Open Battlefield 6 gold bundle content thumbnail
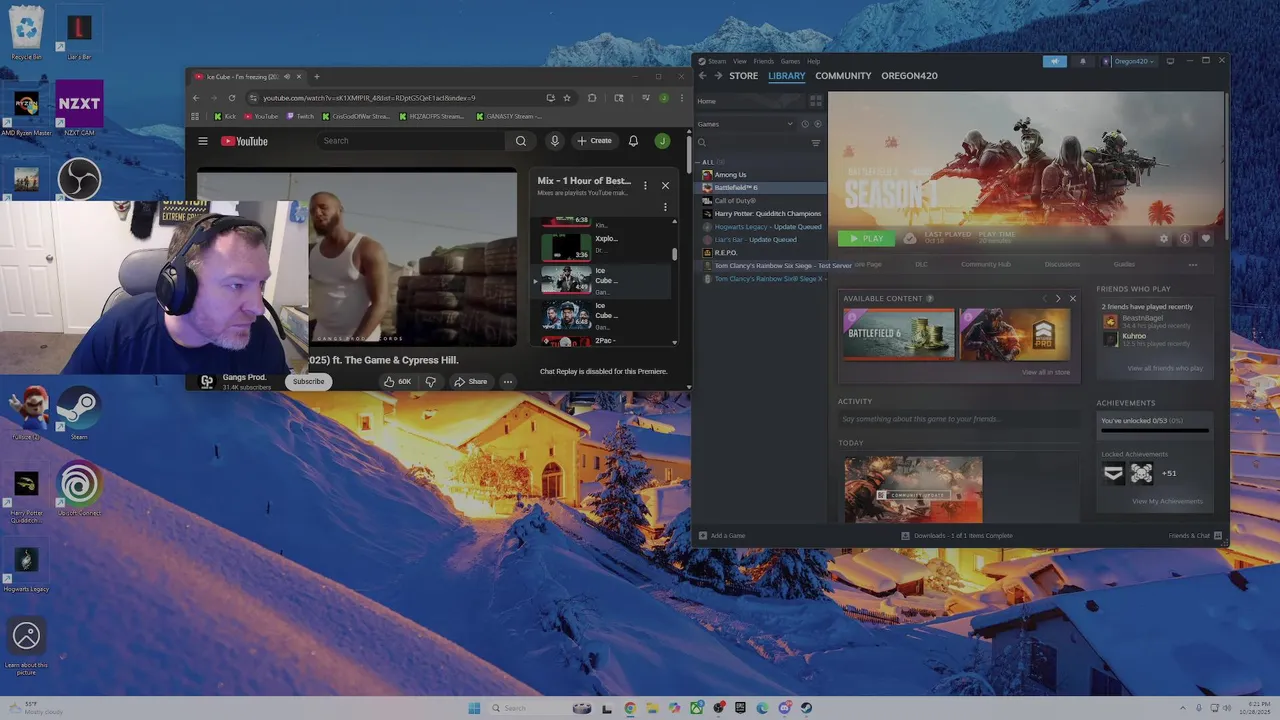This screenshot has width=1280, height=720. [898, 334]
